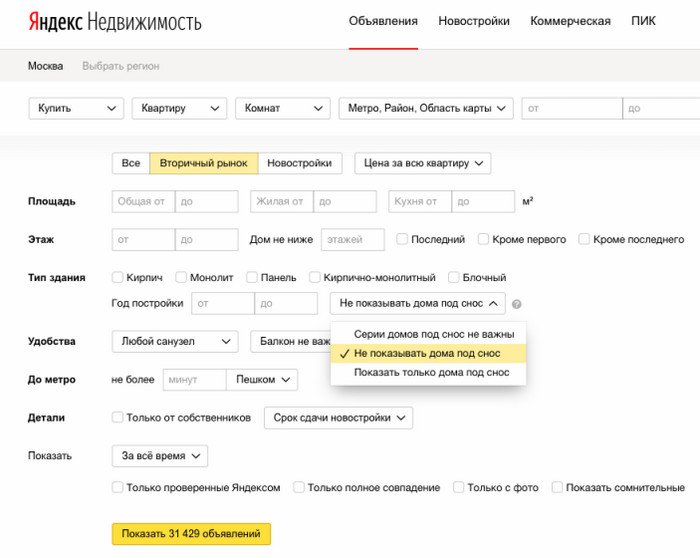Click the Год постройки 'от' field
Image resolution: width=700 pixels, height=558 pixels.
[x=223, y=304]
